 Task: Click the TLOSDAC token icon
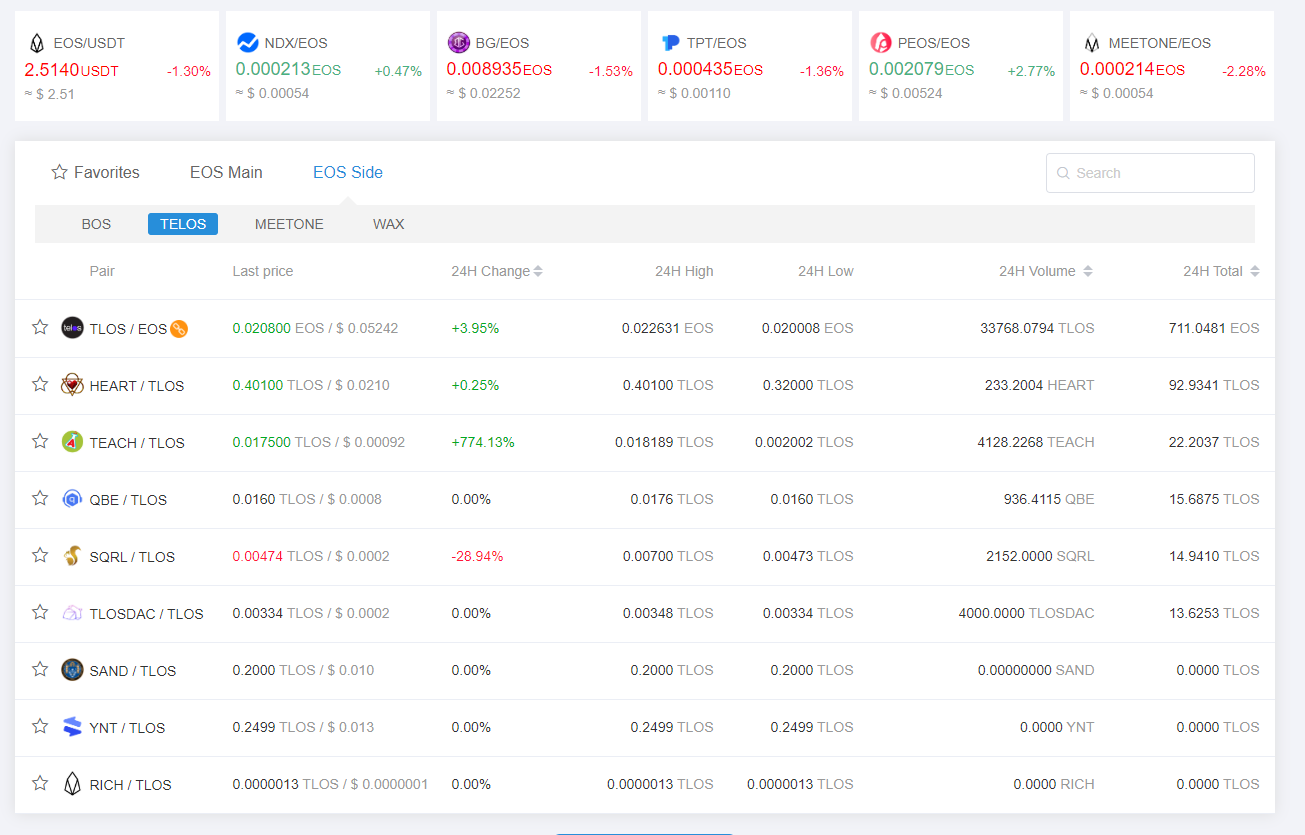click(72, 612)
